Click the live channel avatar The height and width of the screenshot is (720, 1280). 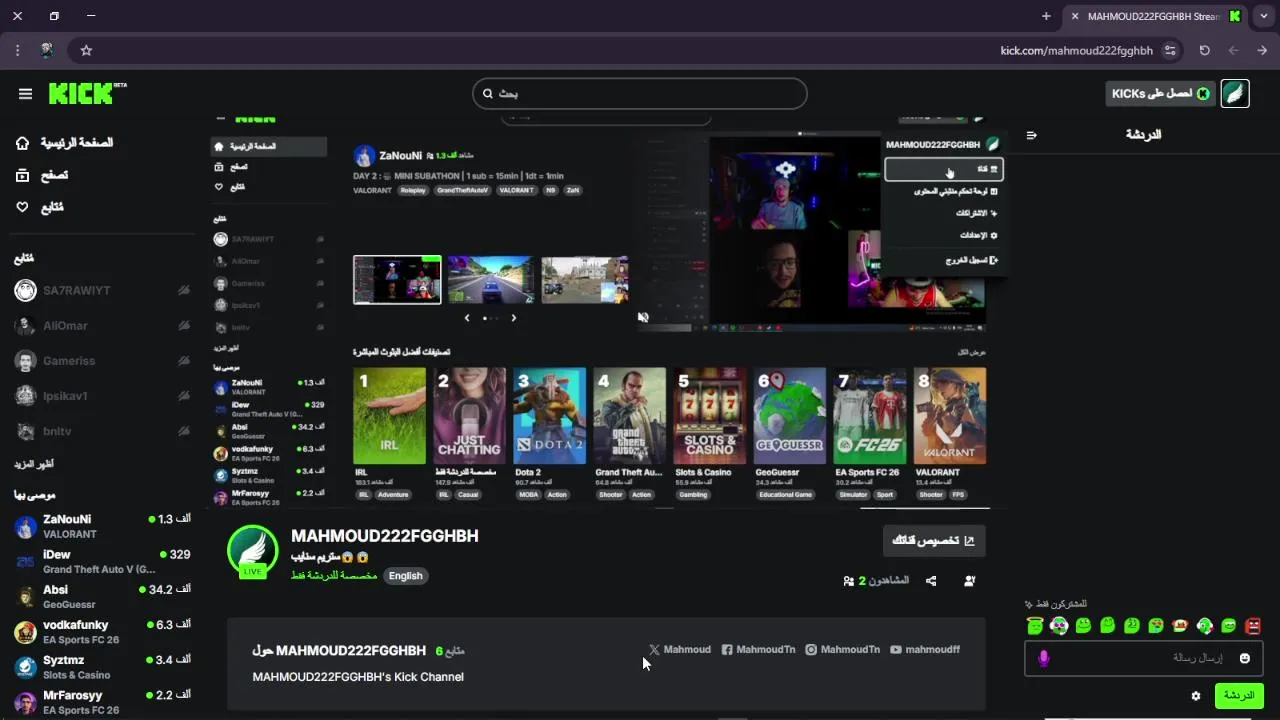tap(252, 550)
